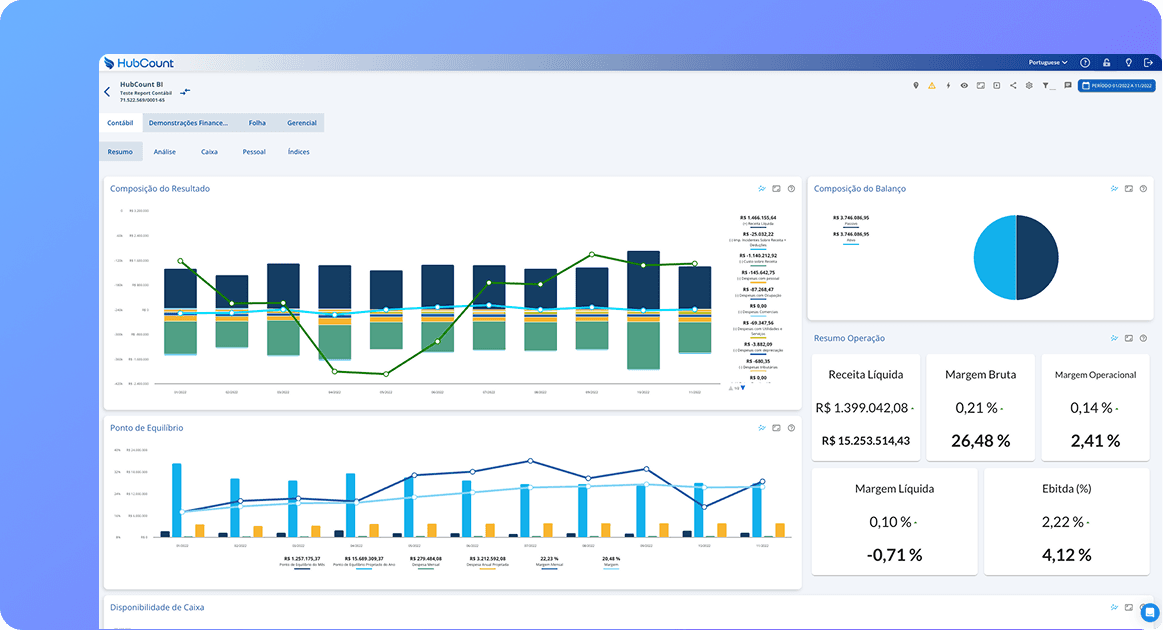Click the yellow warning triangle icon
Viewport: 1163px width, 630px height.
click(932, 86)
